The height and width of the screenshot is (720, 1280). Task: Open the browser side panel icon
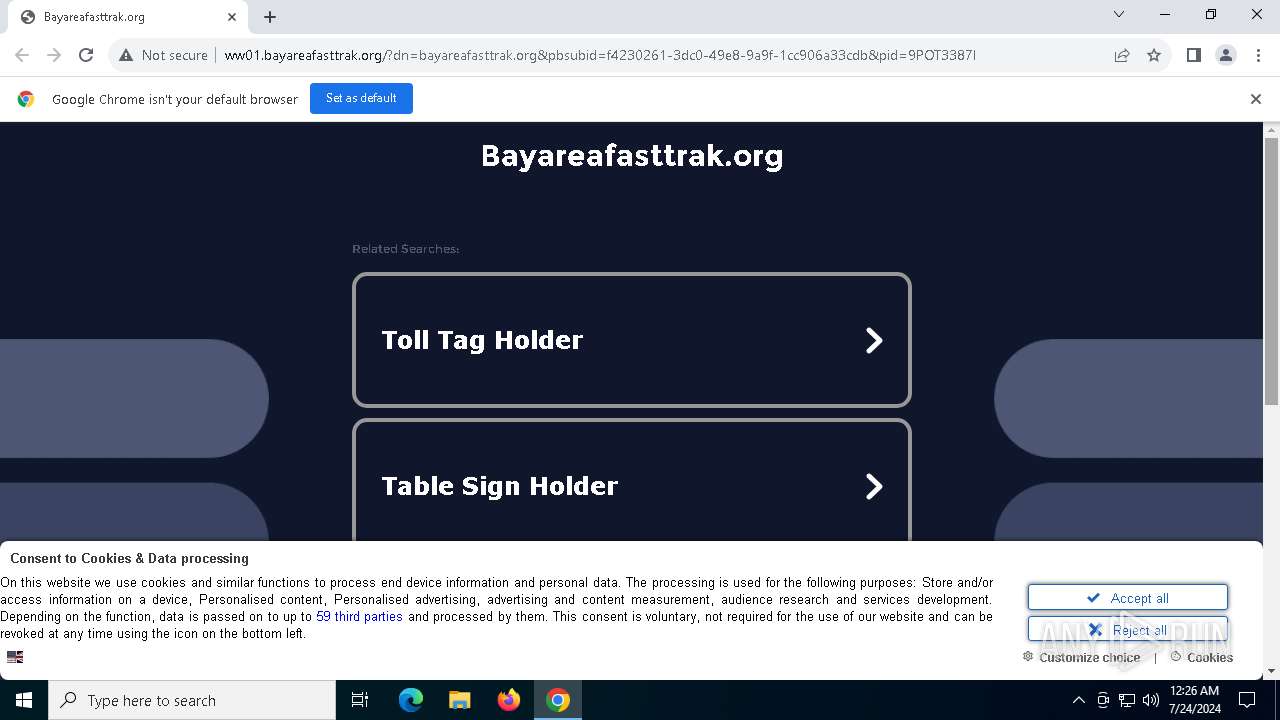[1193, 55]
